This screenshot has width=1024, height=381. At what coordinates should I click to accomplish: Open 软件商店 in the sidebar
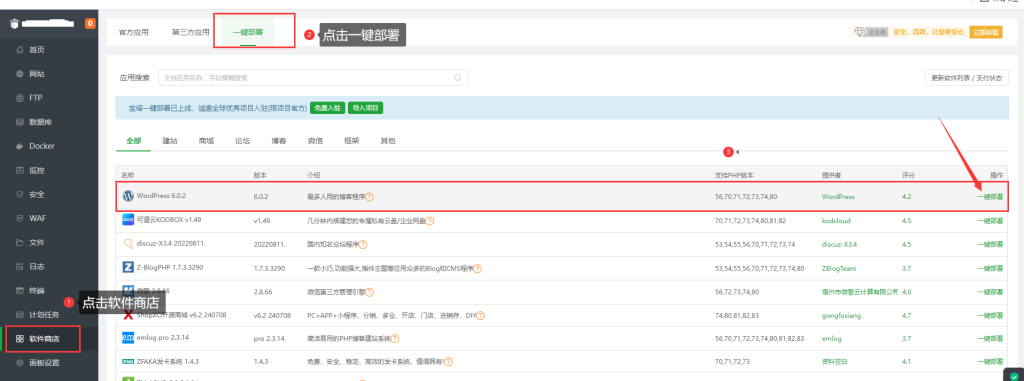point(44,339)
